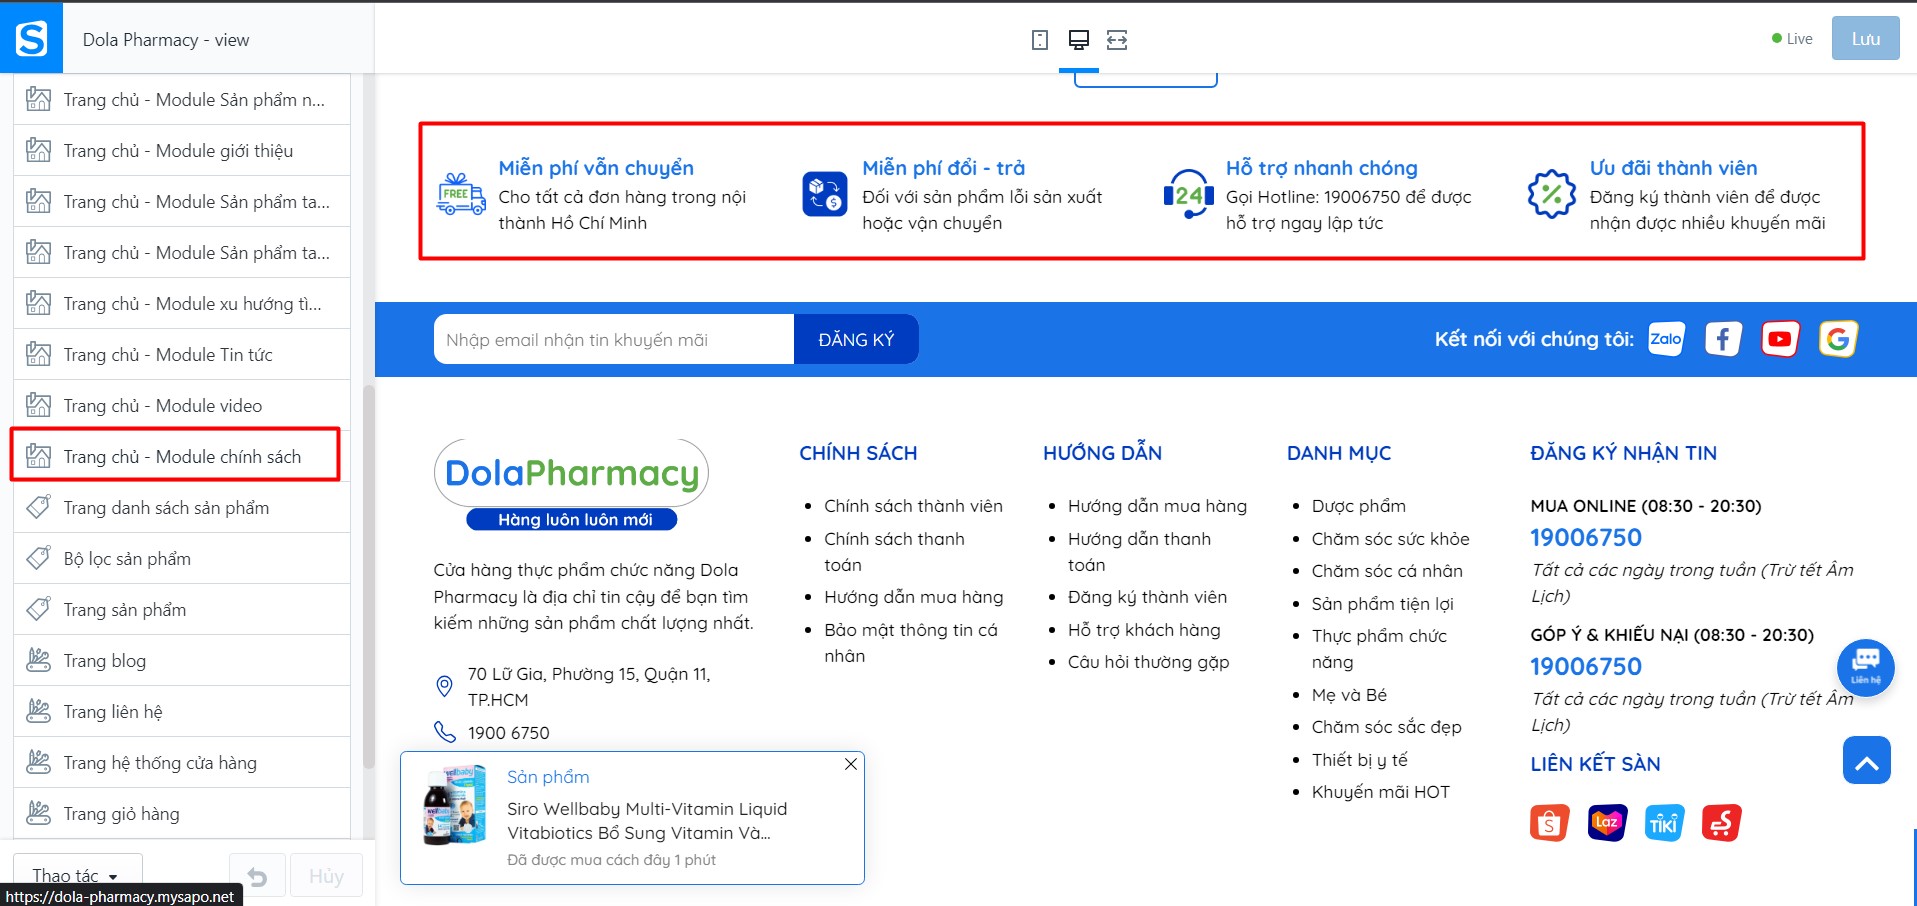Click the free shipping truck icon
Viewport: 1917px width, 906px height.
click(461, 194)
